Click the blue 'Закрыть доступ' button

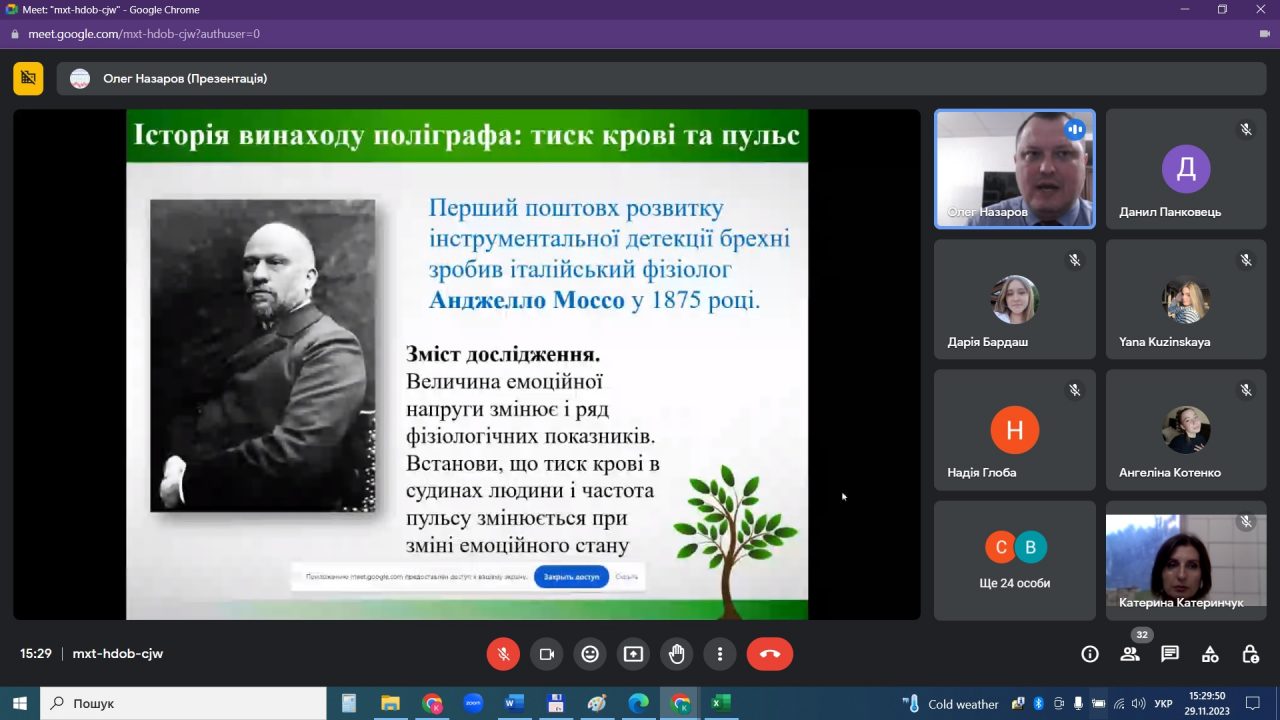coord(571,577)
